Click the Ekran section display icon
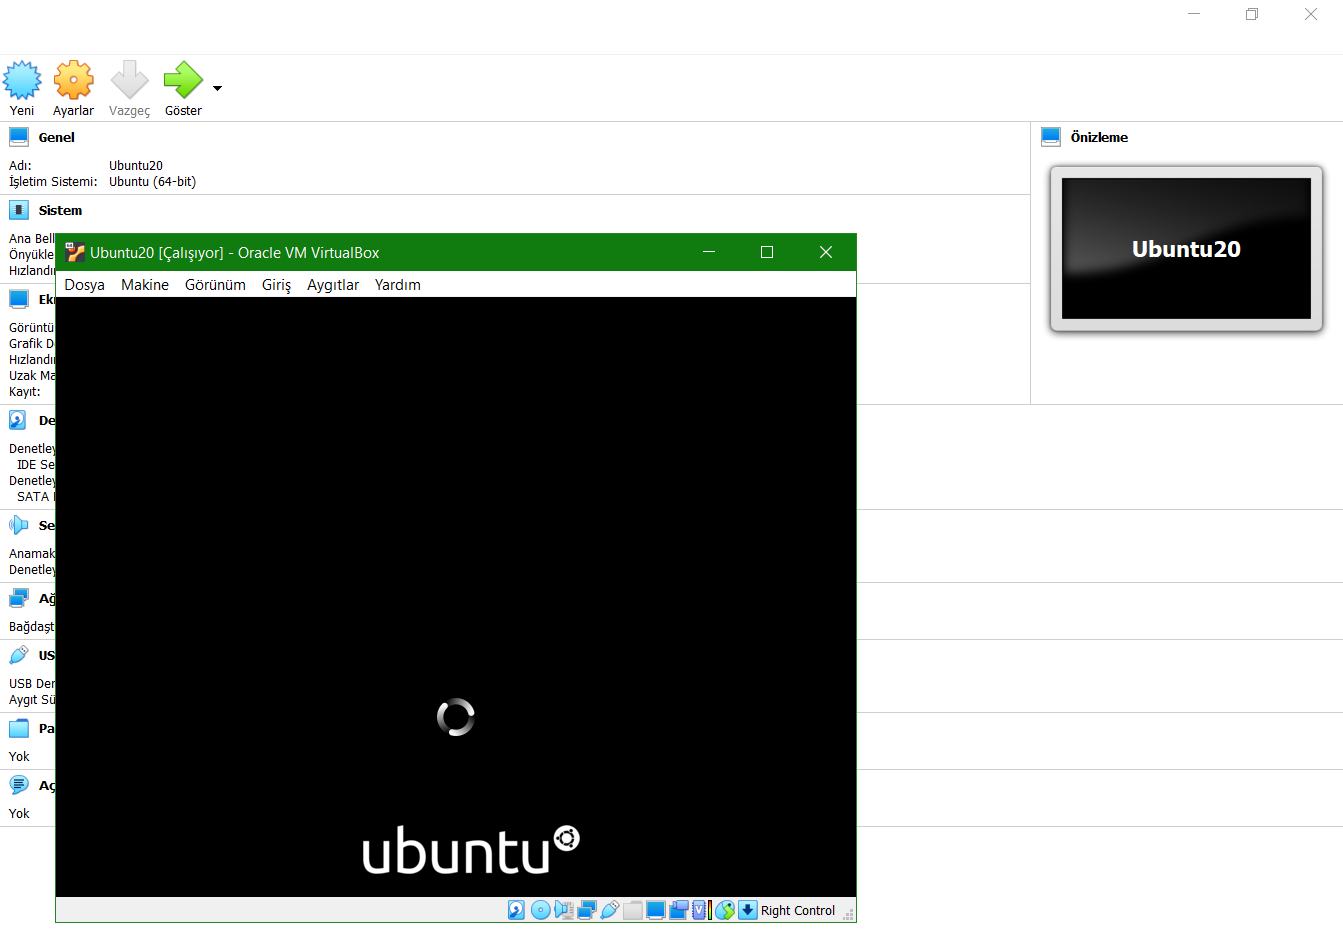 (19, 299)
